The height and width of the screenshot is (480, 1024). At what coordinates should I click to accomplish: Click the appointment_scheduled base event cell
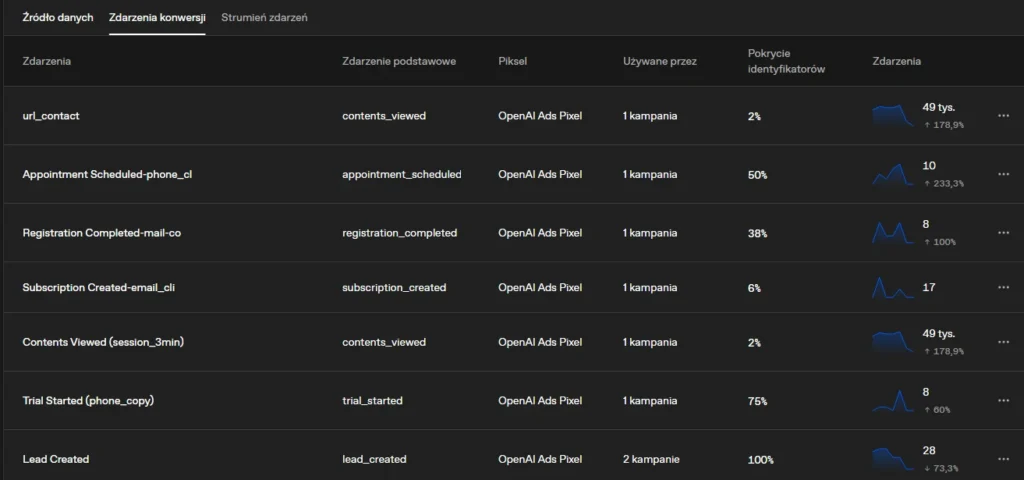click(402, 174)
